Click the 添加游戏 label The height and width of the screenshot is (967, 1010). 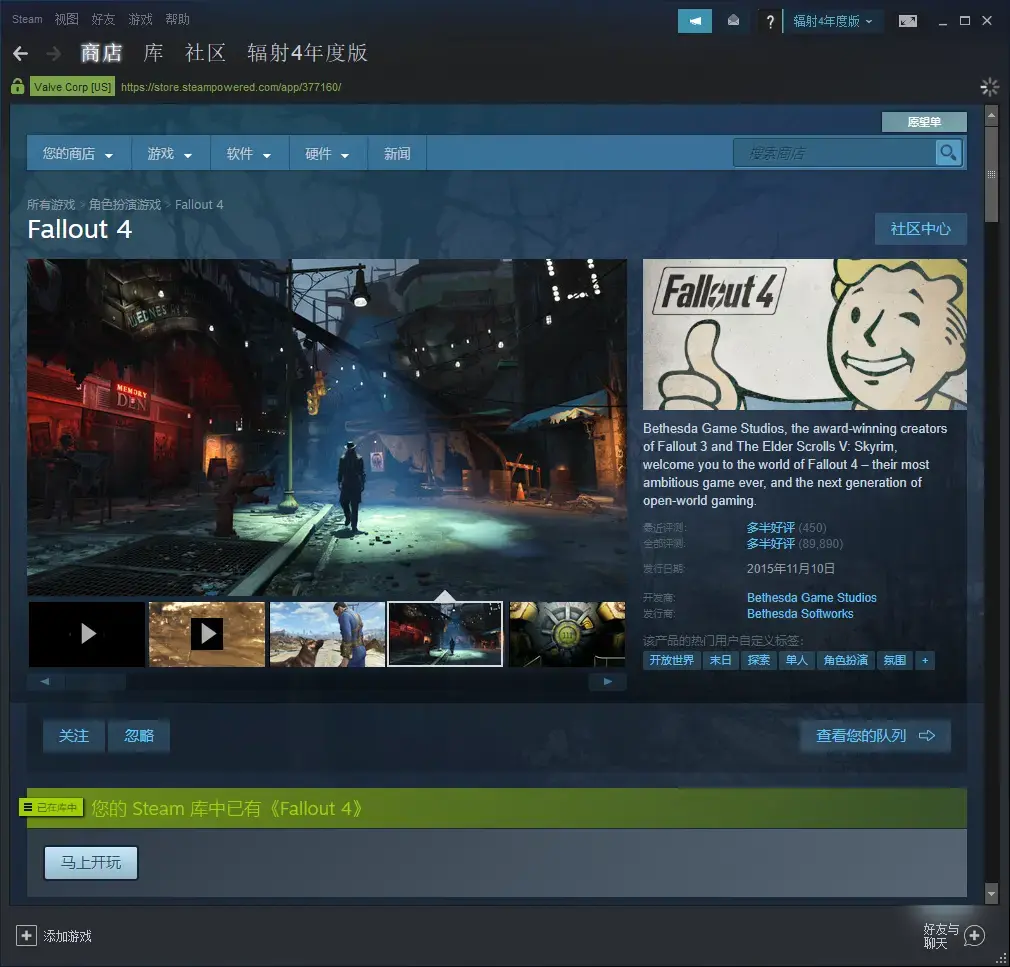(68, 936)
